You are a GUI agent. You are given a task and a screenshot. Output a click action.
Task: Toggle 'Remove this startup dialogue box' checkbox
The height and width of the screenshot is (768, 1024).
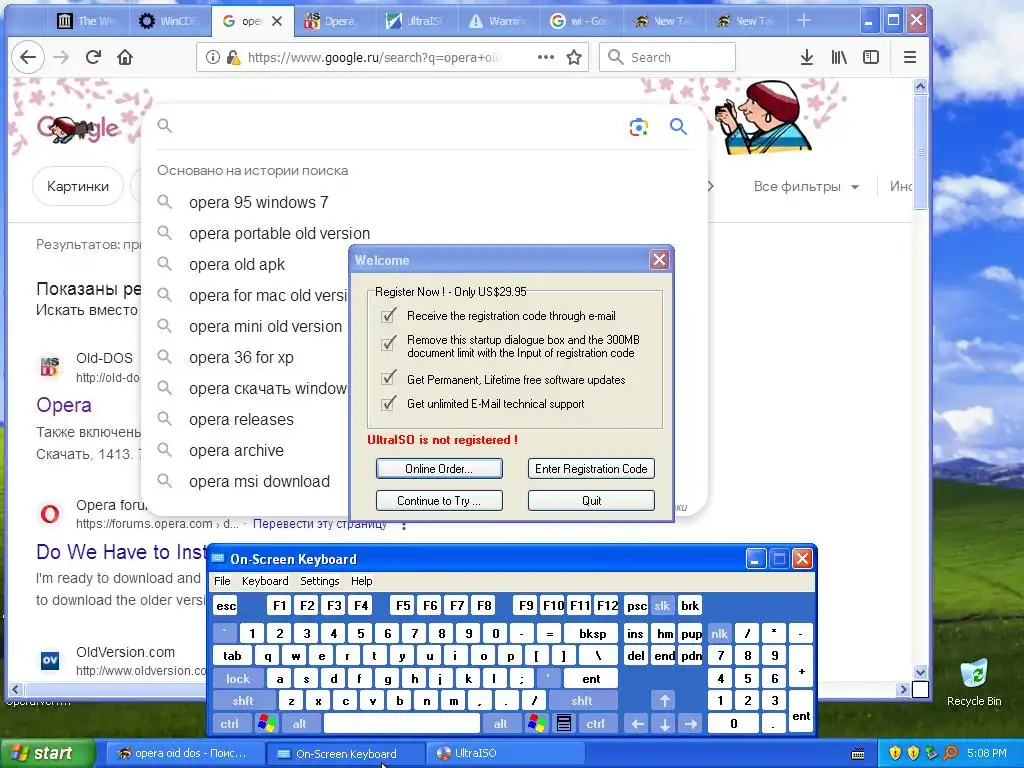coord(389,342)
